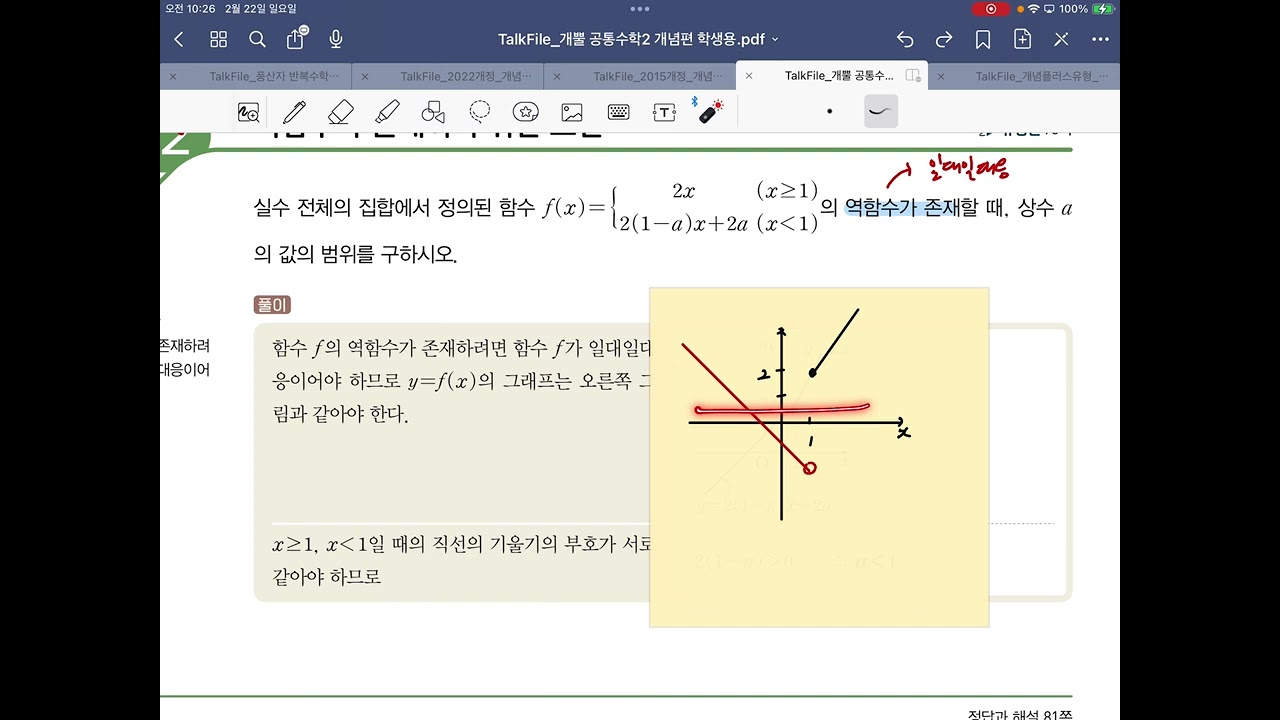This screenshot has height=720, width=1280.
Task: Insert an image with the photo tool
Action: tap(572, 112)
